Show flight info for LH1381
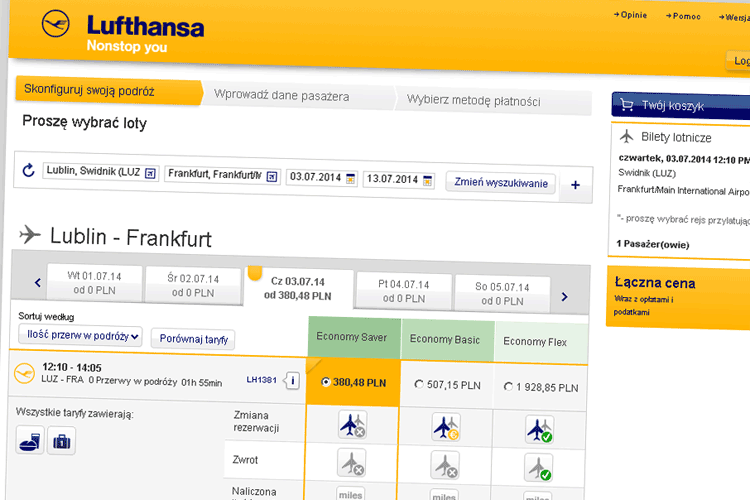This screenshot has width=750, height=500. (292, 381)
